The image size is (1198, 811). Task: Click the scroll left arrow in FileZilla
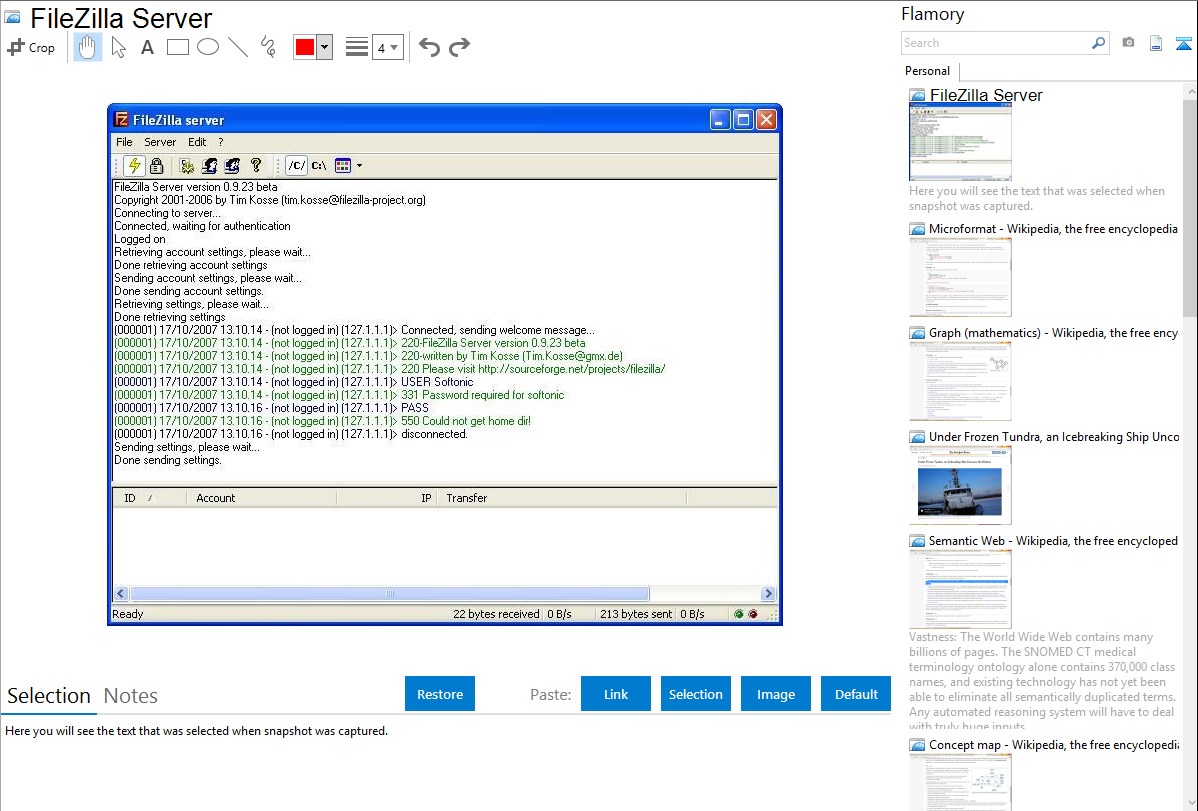[121, 594]
